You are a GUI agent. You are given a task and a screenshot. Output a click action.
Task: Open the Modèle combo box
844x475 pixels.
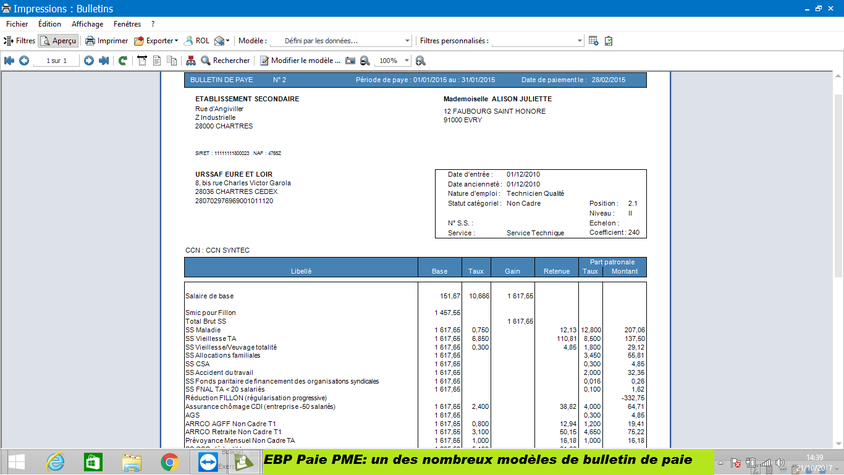[341, 41]
